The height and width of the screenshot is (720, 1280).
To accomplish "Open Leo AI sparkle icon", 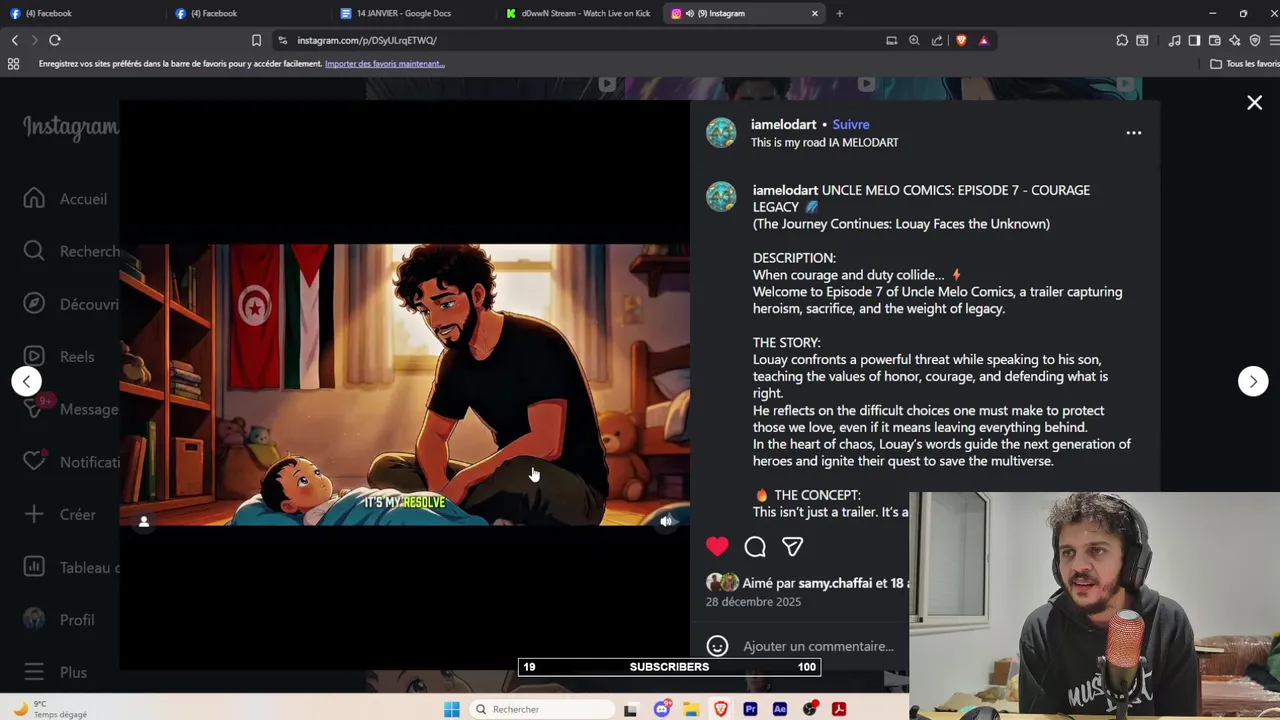I will pos(1235,40).
